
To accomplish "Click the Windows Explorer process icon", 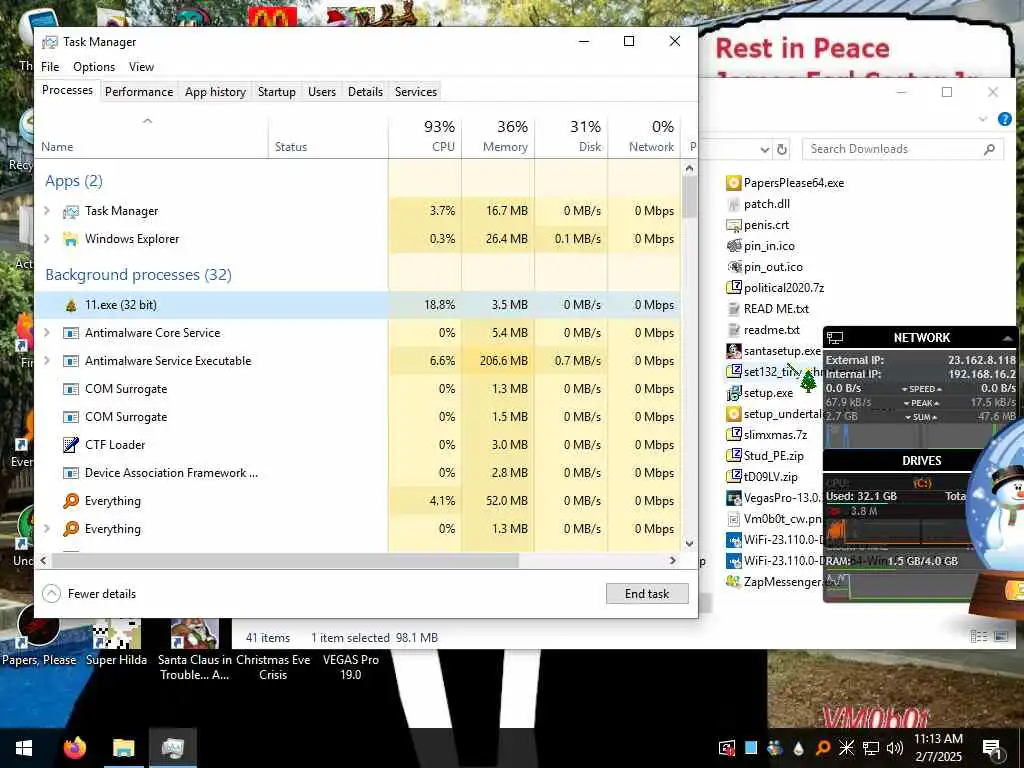I will 71,239.
